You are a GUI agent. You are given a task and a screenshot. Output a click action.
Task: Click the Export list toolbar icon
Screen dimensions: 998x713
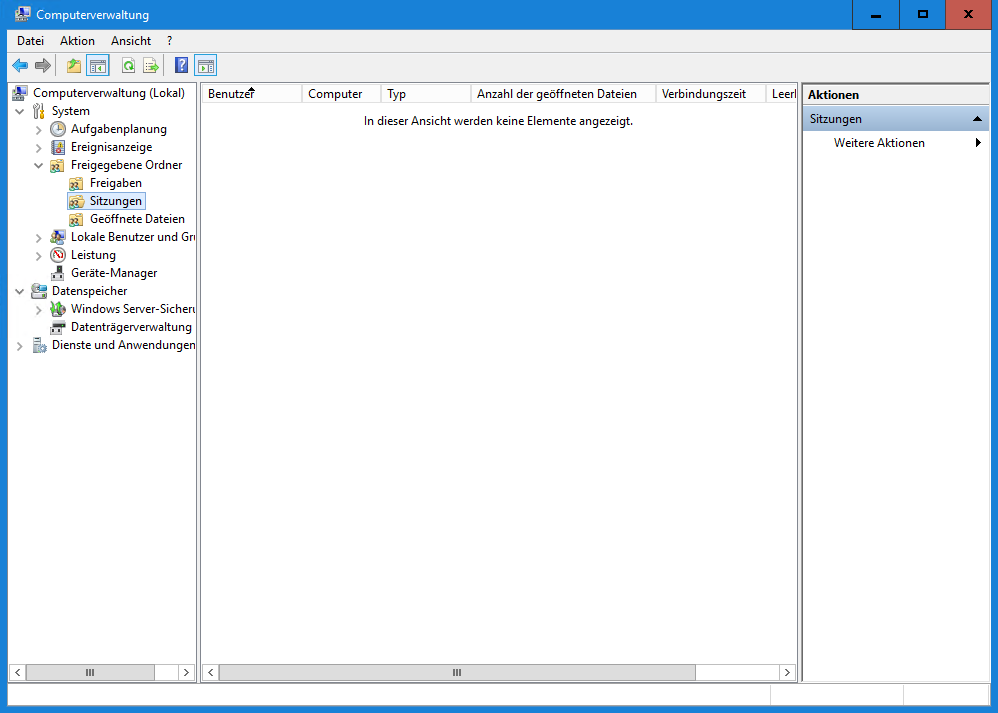point(151,66)
